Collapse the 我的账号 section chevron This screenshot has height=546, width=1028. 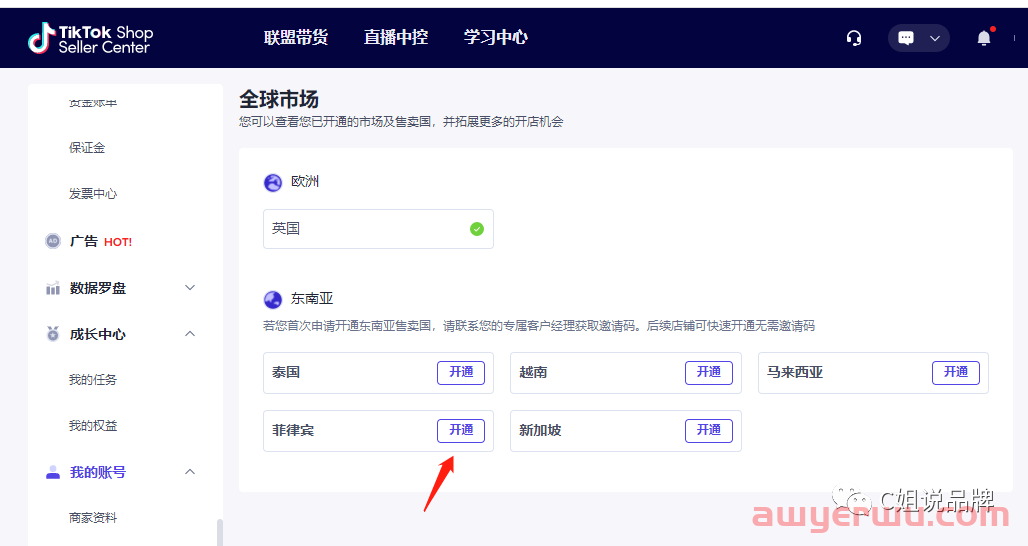190,472
